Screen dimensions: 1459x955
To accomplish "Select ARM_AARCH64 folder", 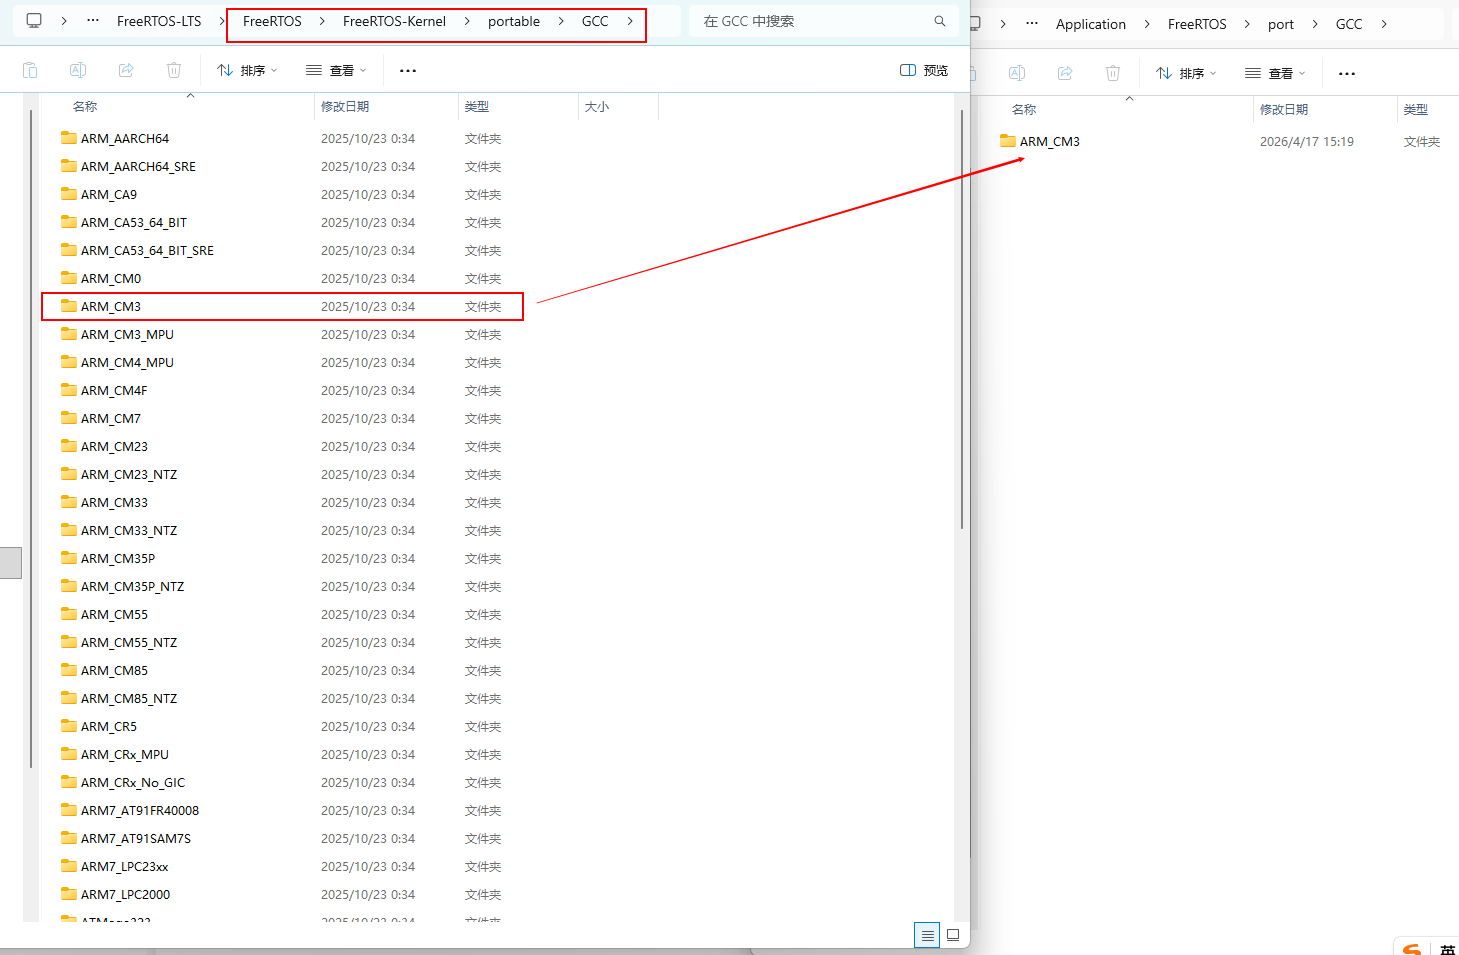I will point(125,139).
